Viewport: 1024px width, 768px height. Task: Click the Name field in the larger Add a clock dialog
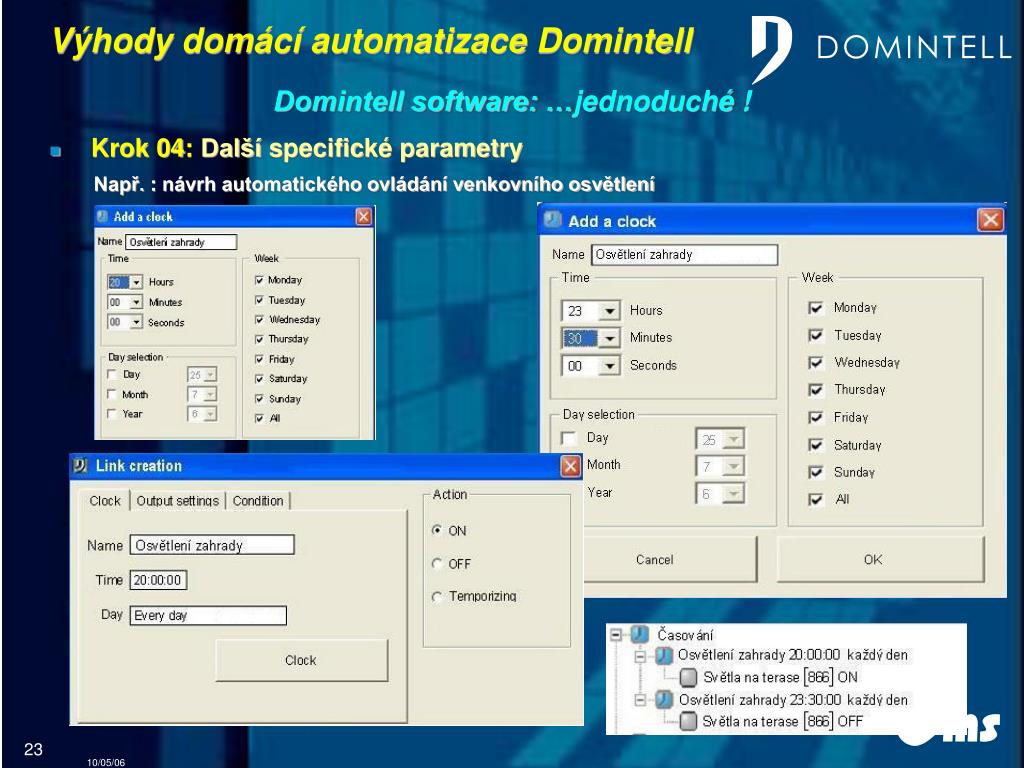(x=684, y=255)
